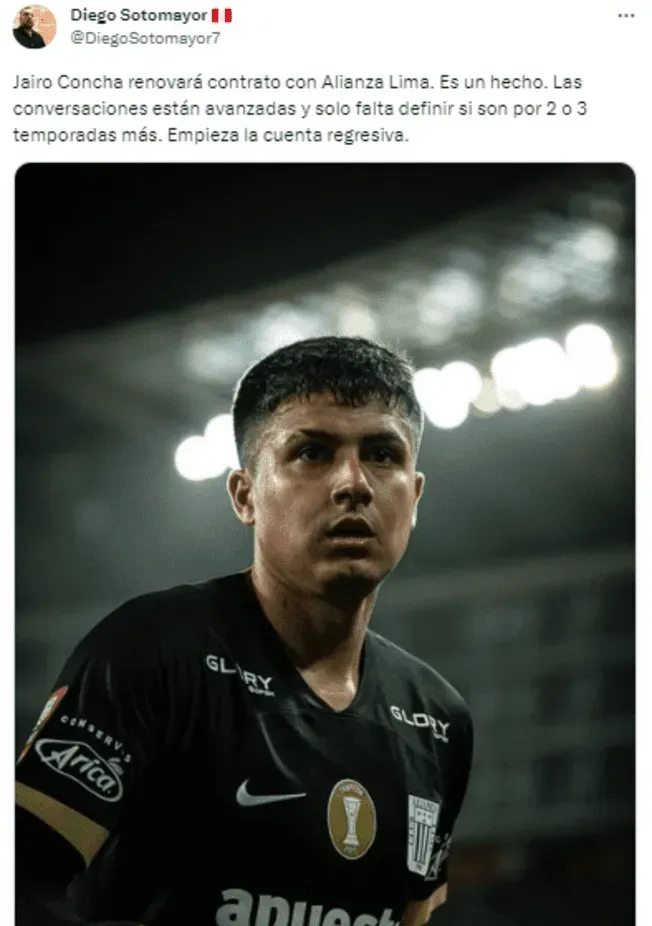Click the Glory logo on the right shoulder
The image size is (652, 926).
[x=420, y=722]
